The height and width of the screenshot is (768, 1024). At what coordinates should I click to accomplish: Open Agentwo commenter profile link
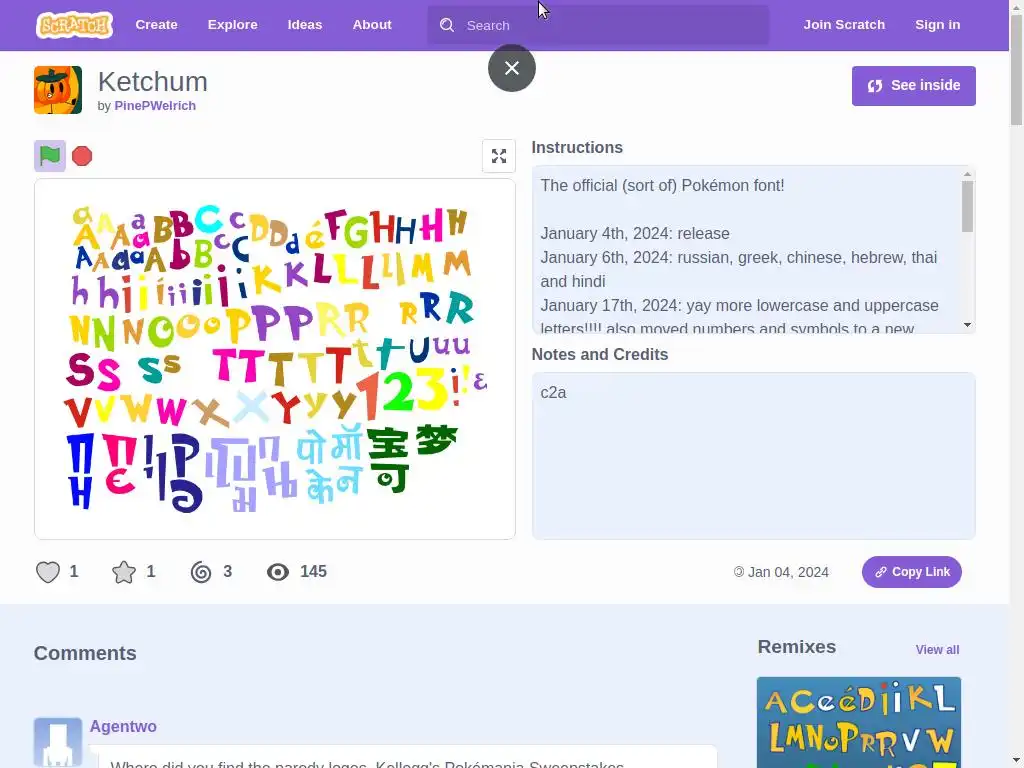(x=123, y=726)
